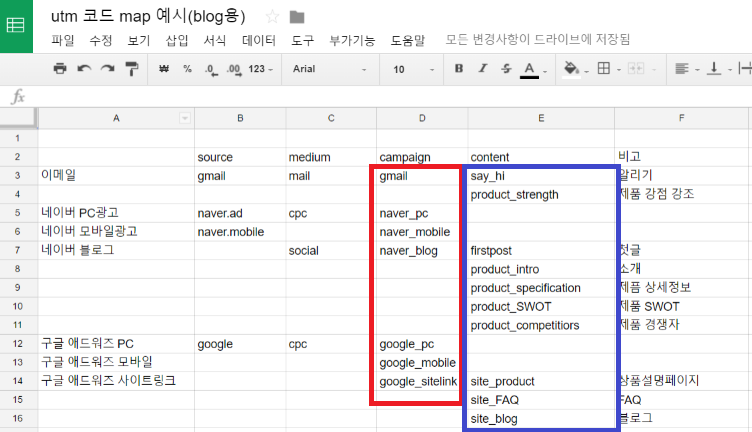The image size is (752, 432).
Task: Toggle strikethrough formatting
Action: pos(506,69)
